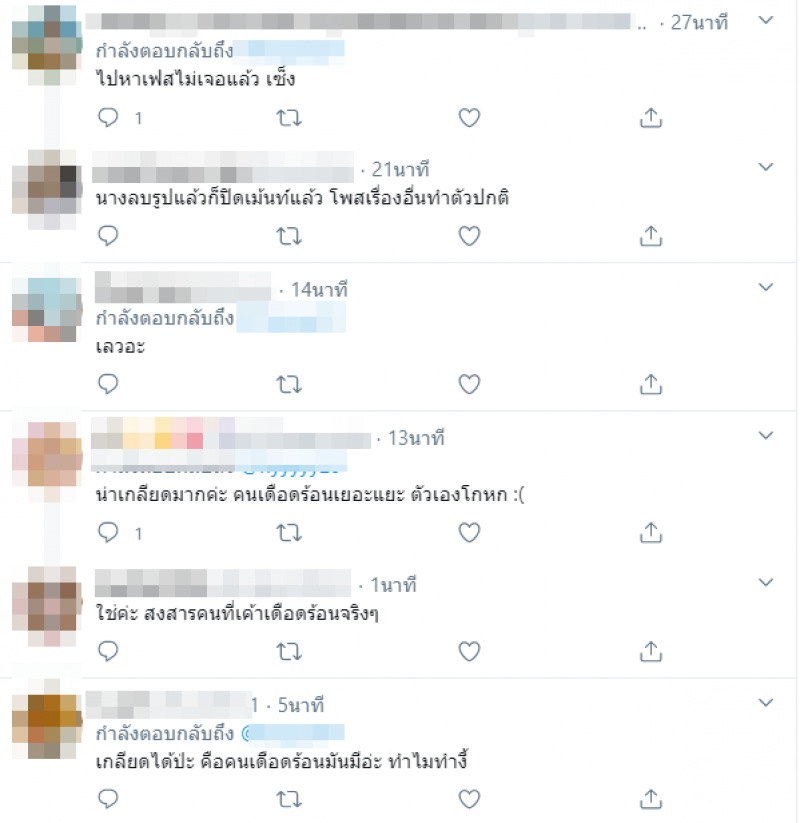800x823 pixels.
Task: Like the tweet posted 1 minute ago
Action: [469, 651]
